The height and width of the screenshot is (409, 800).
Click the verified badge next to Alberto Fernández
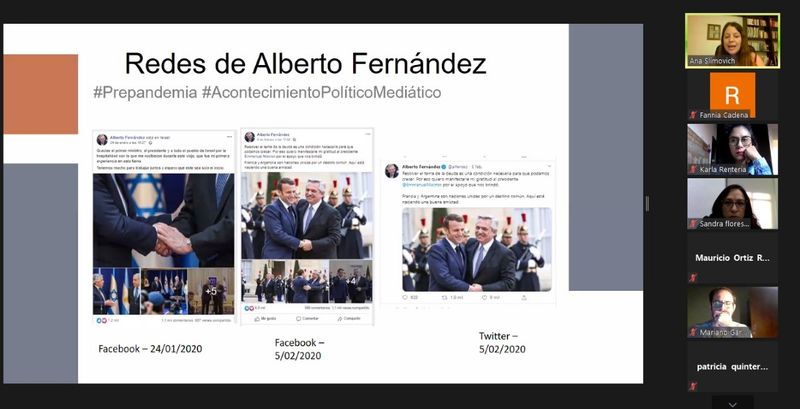pos(444,167)
